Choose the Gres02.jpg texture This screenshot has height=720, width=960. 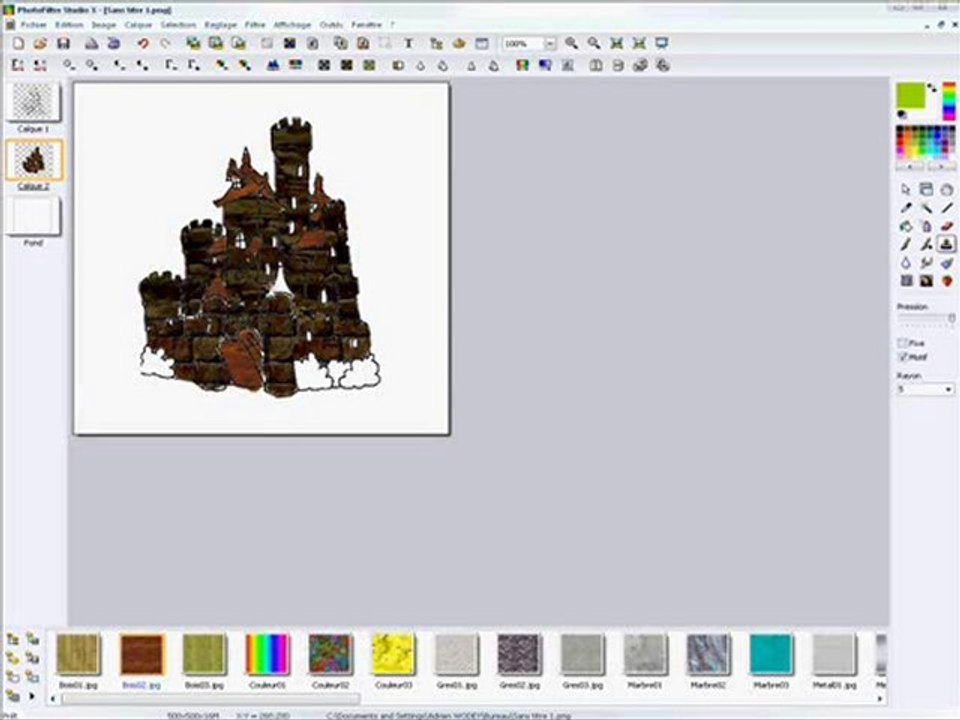tap(519, 654)
